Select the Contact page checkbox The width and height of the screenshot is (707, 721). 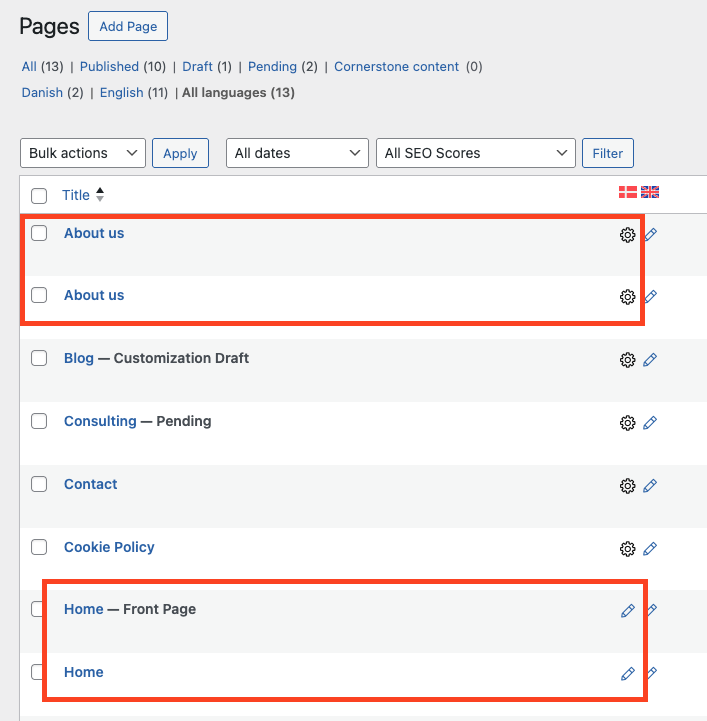[x=39, y=484]
